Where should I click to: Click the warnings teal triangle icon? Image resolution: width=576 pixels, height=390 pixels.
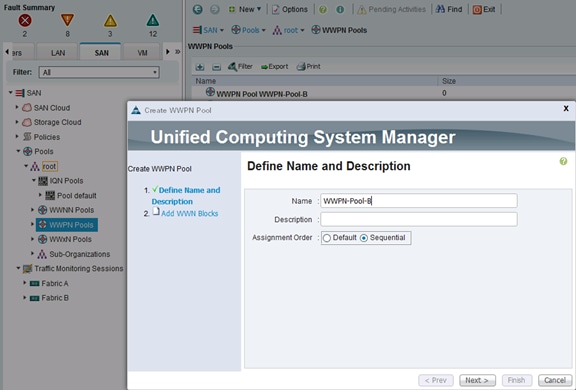click(152, 20)
